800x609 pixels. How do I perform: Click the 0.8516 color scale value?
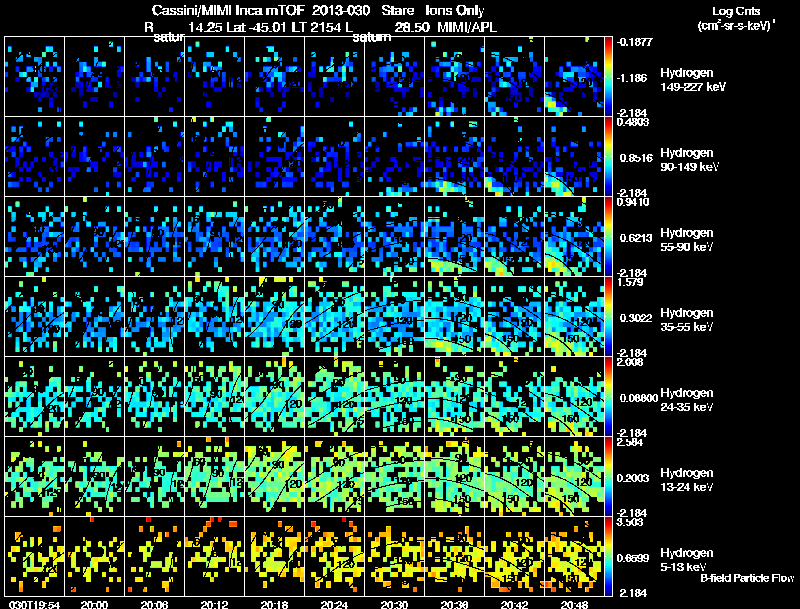636,158
